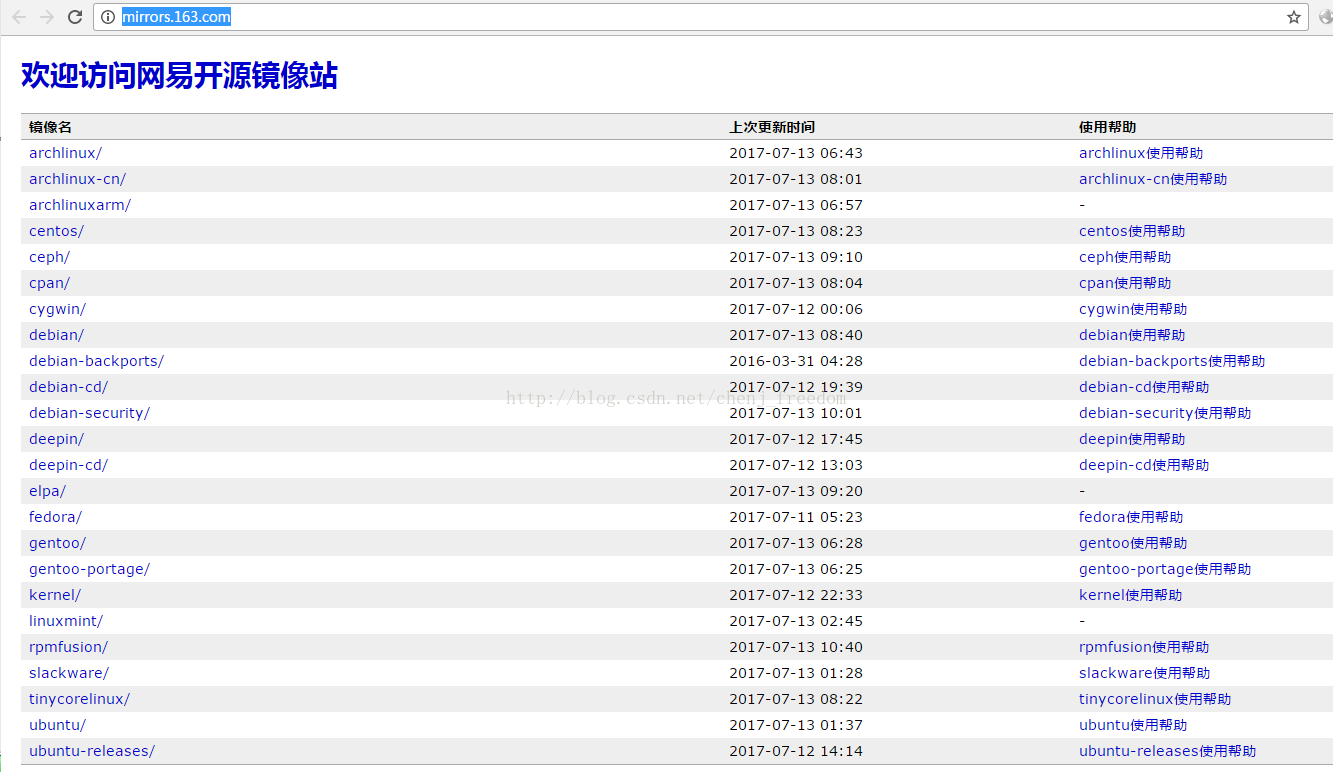The height and width of the screenshot is (775, 1333).
Task: Open kernel使用帮助 help link
Action: (1130, 595)
